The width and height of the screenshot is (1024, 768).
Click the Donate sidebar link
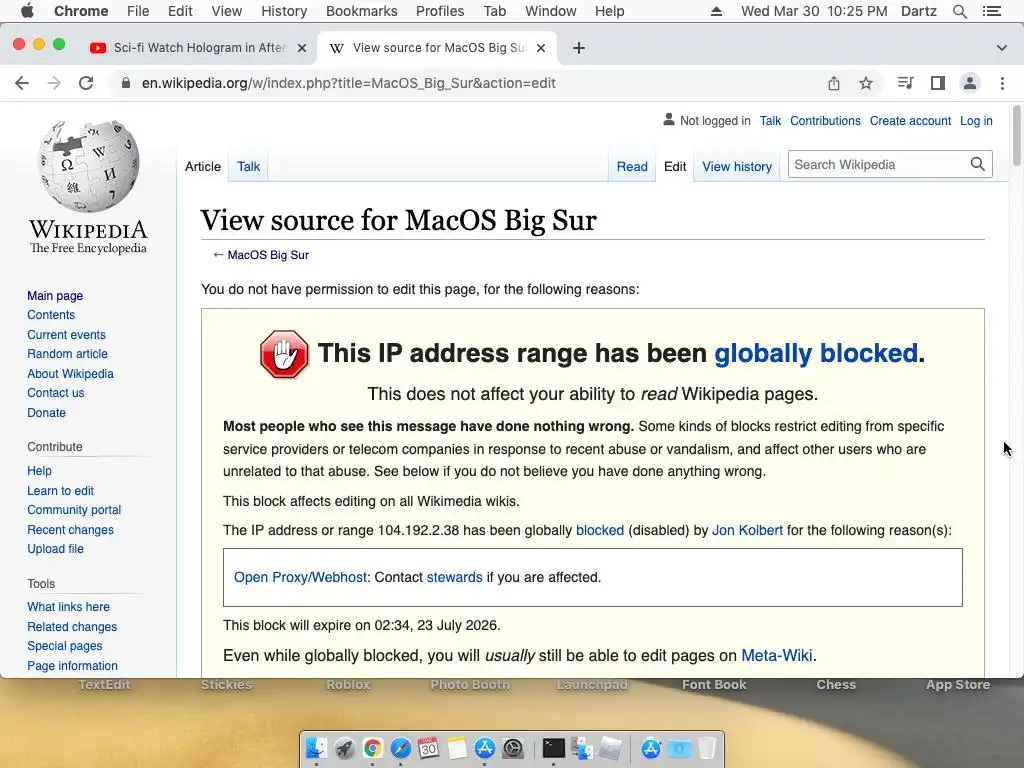(x=46, y=413)
